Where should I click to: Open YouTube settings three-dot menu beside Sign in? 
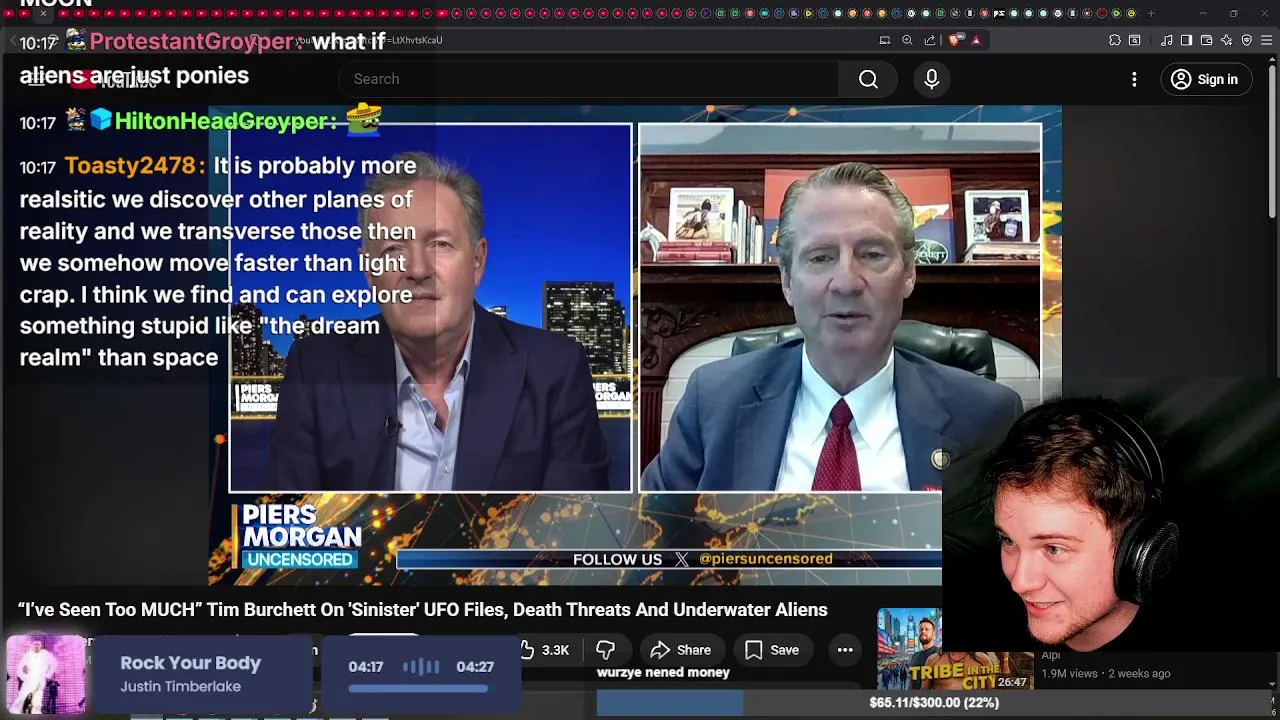pyautogui.click(x=1134, y=79)
